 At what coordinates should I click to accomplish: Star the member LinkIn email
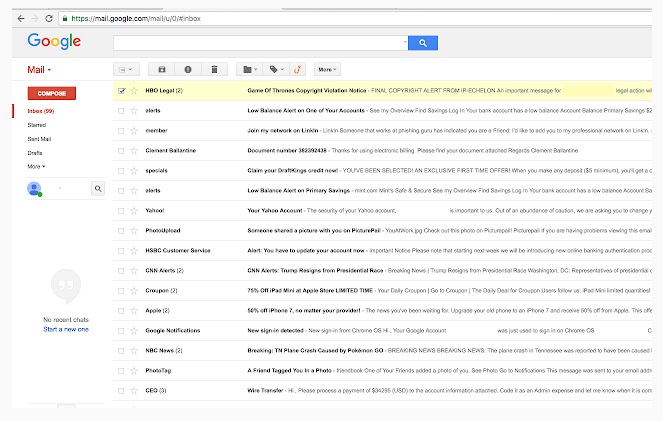pos(134,131)
